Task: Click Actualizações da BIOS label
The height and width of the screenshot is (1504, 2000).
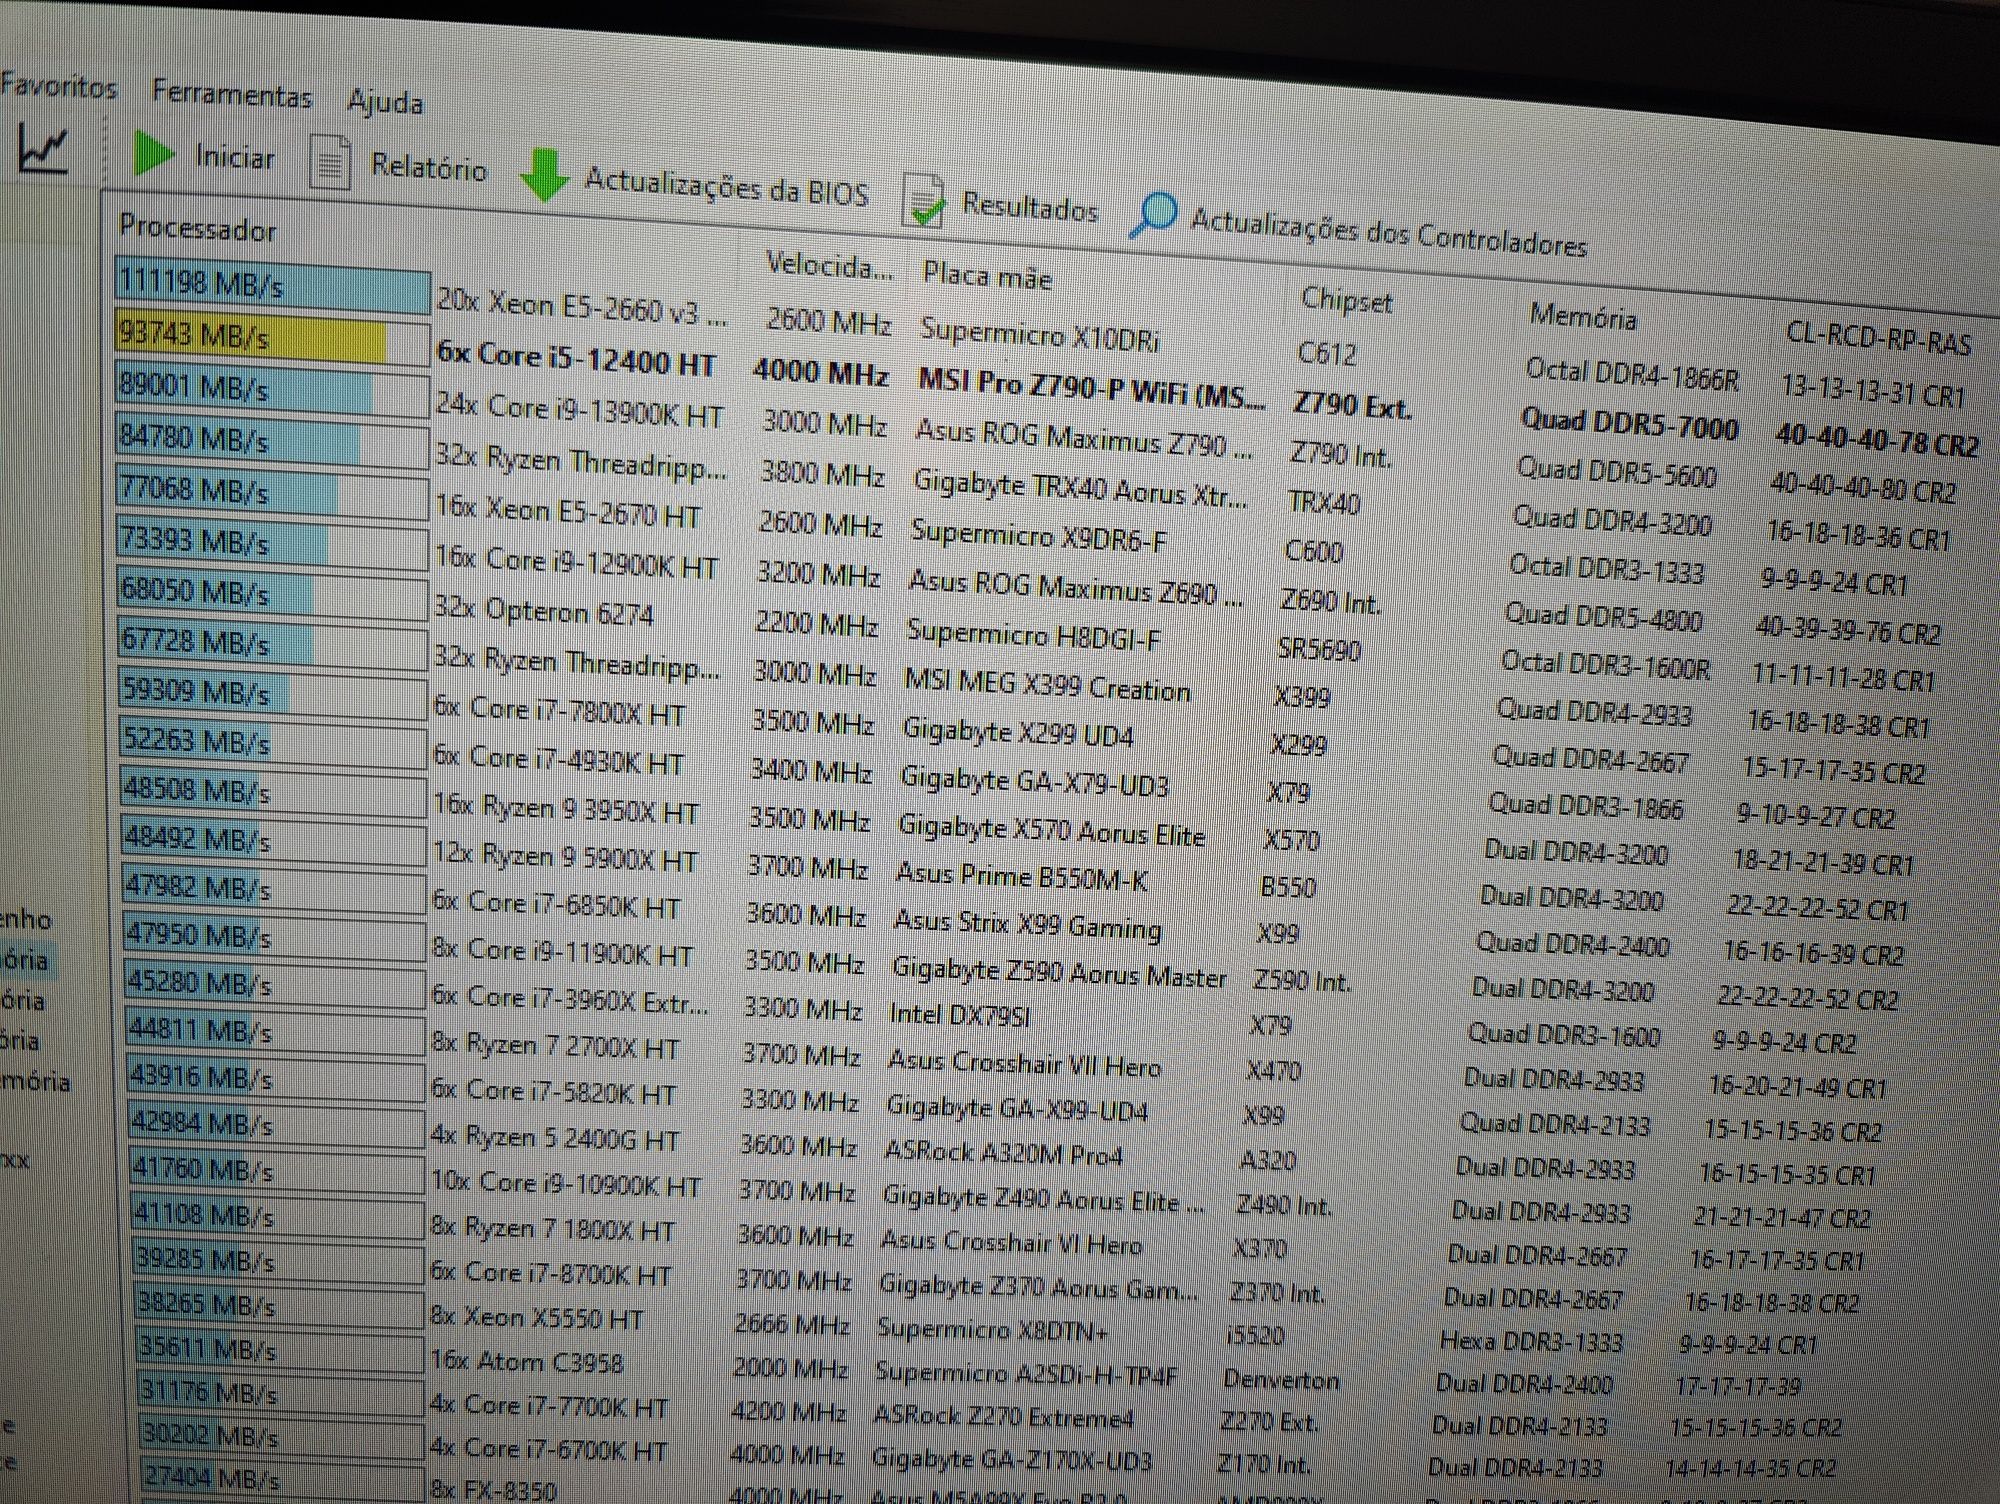Action: pyautogui.click(x=726, y=186)
